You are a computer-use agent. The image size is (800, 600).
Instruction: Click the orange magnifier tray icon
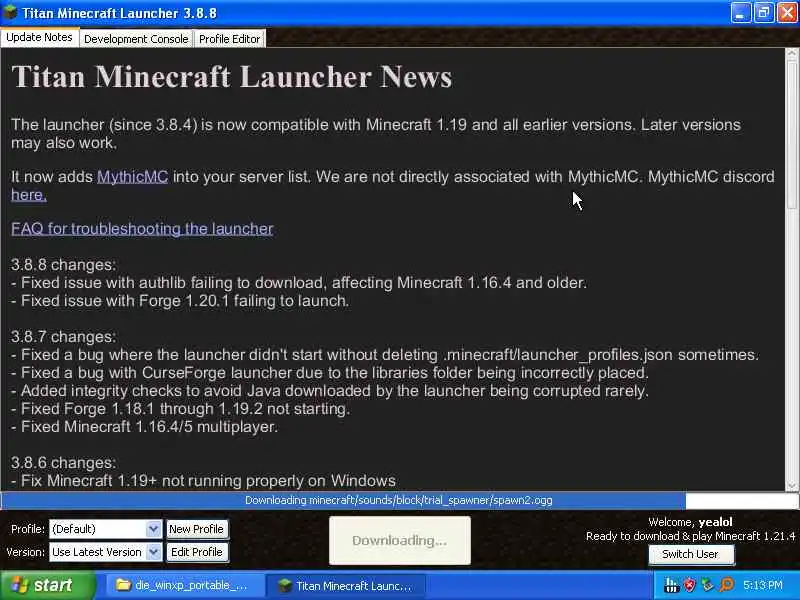pyautogui.click(x=727, y=585)
